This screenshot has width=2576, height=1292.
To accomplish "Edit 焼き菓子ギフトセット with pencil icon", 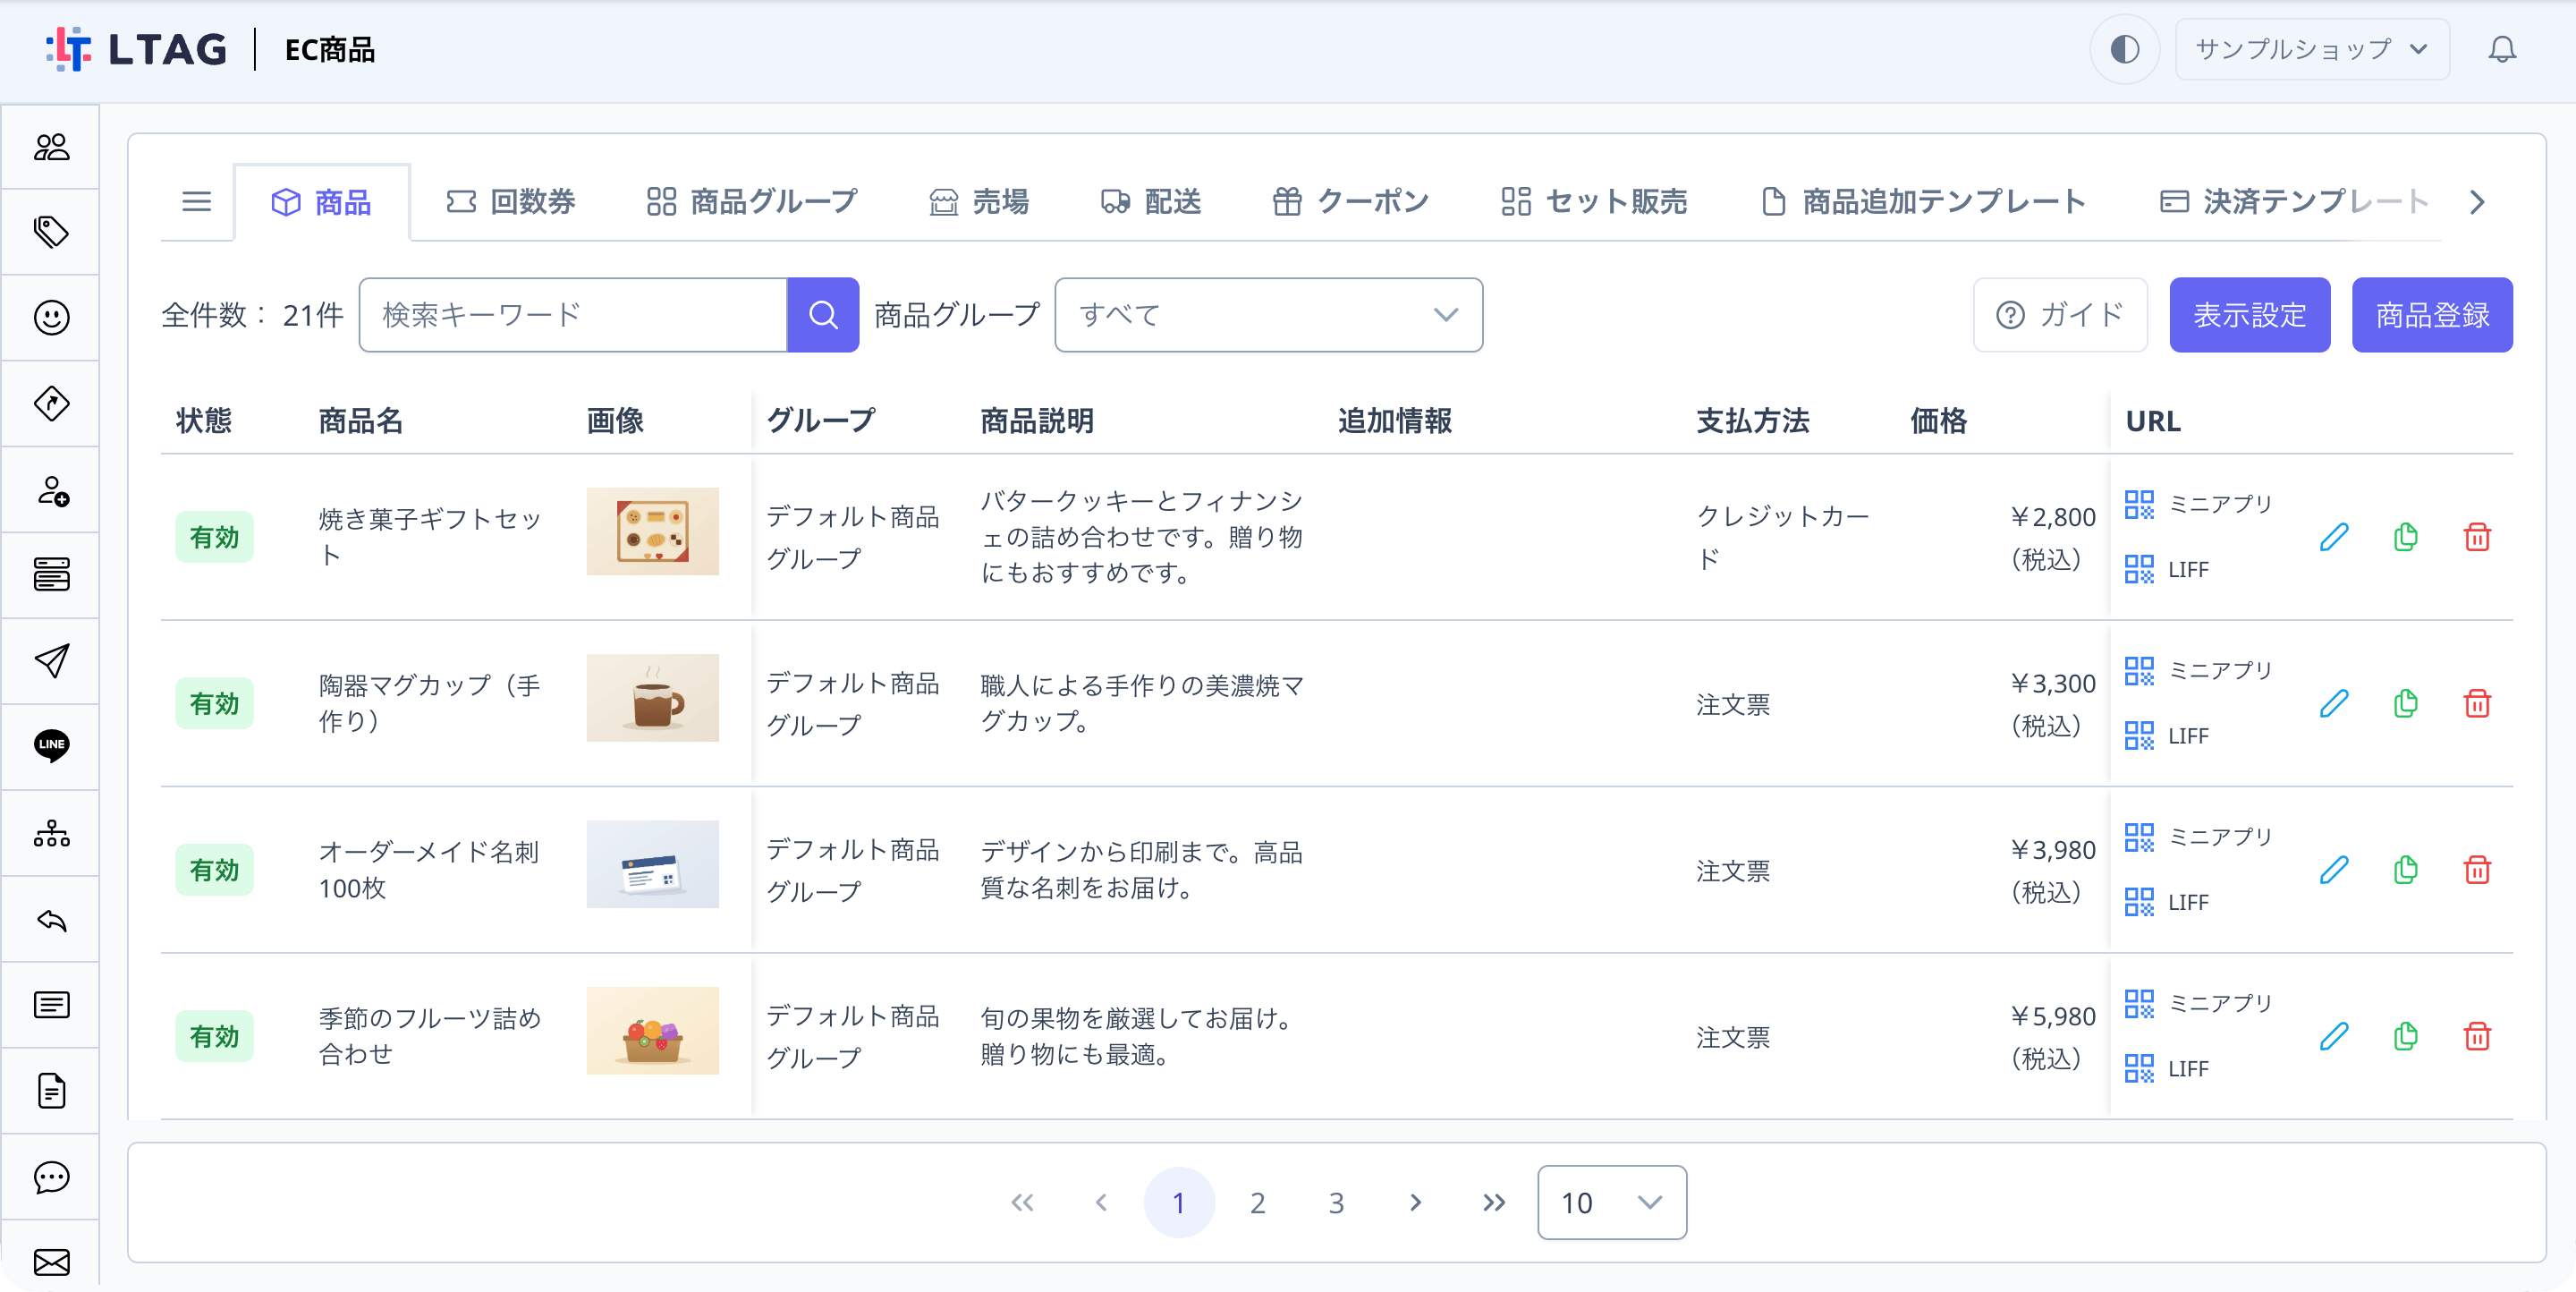I will (x=2334, y=537).
